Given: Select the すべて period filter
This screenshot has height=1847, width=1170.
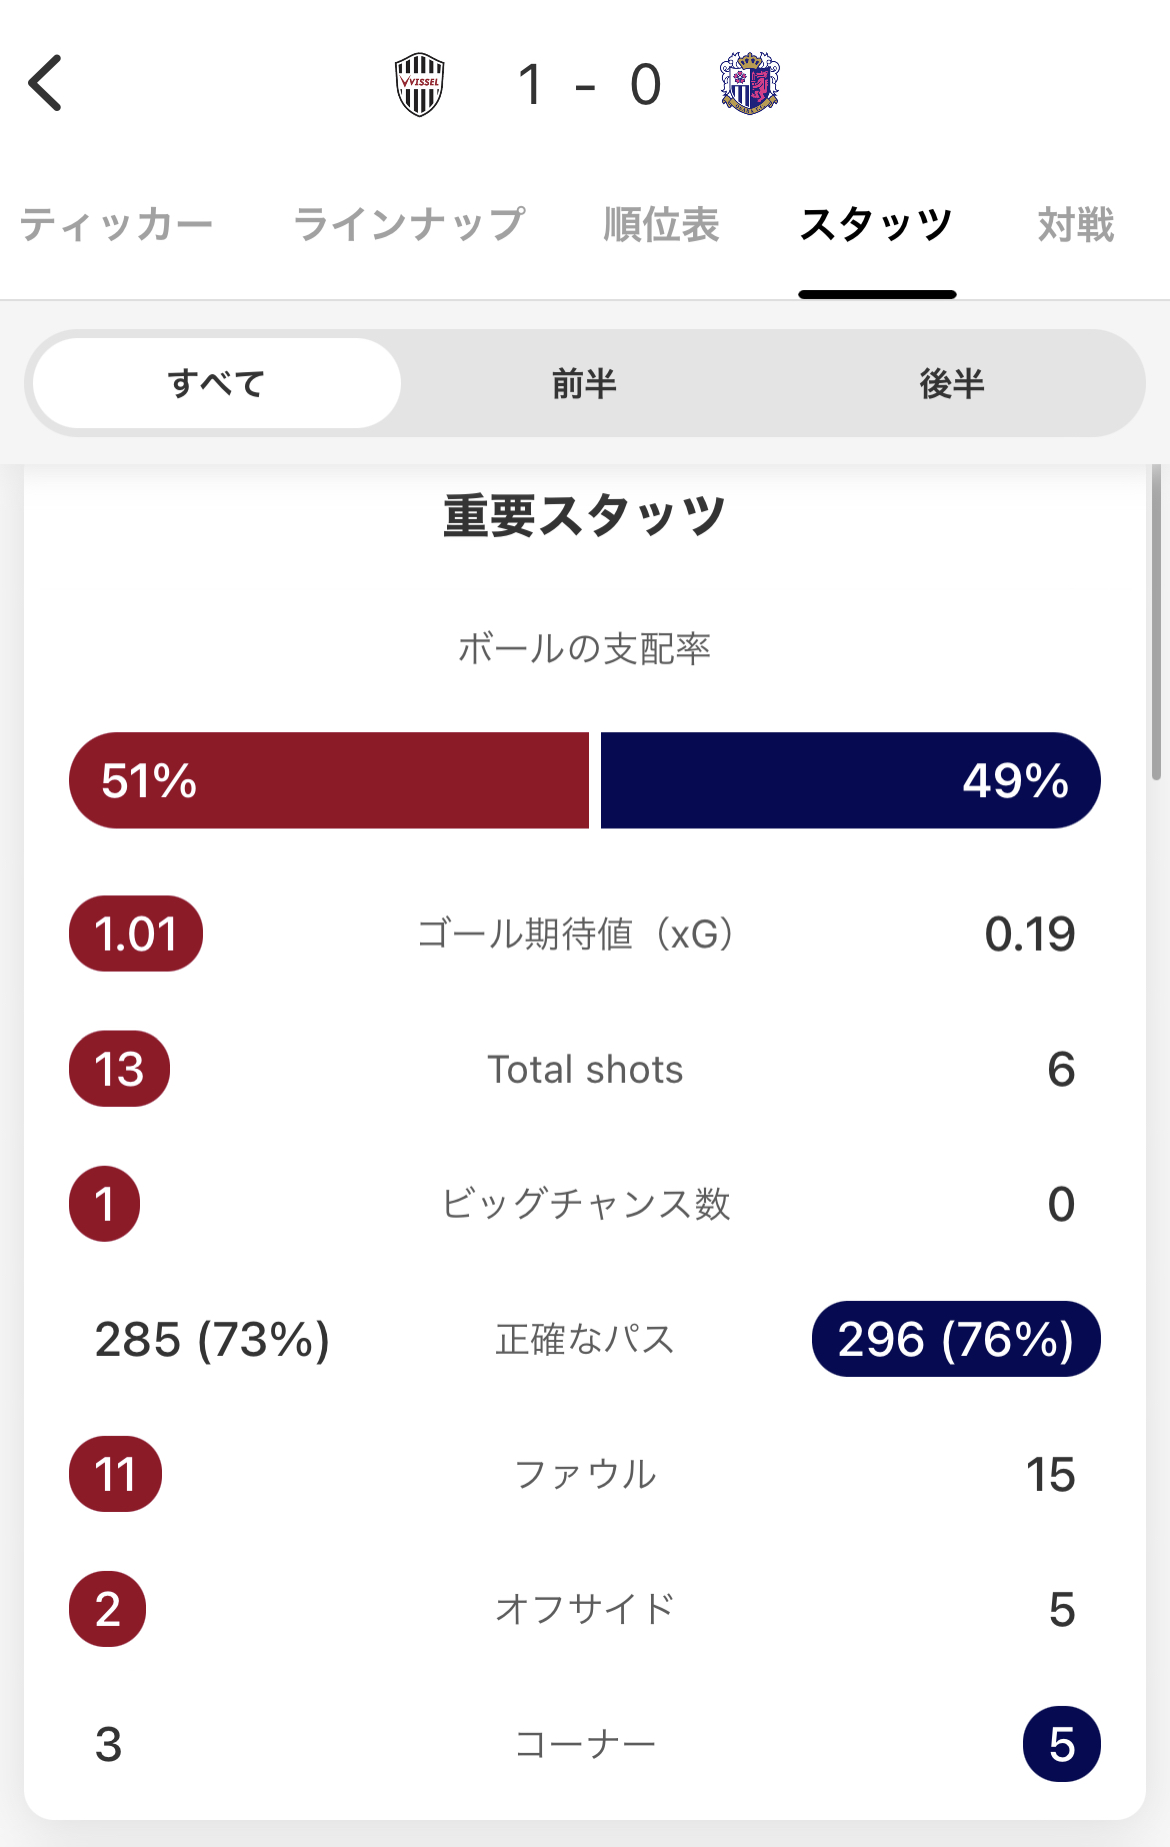Looking at the screenshot, I should point(217,383).
